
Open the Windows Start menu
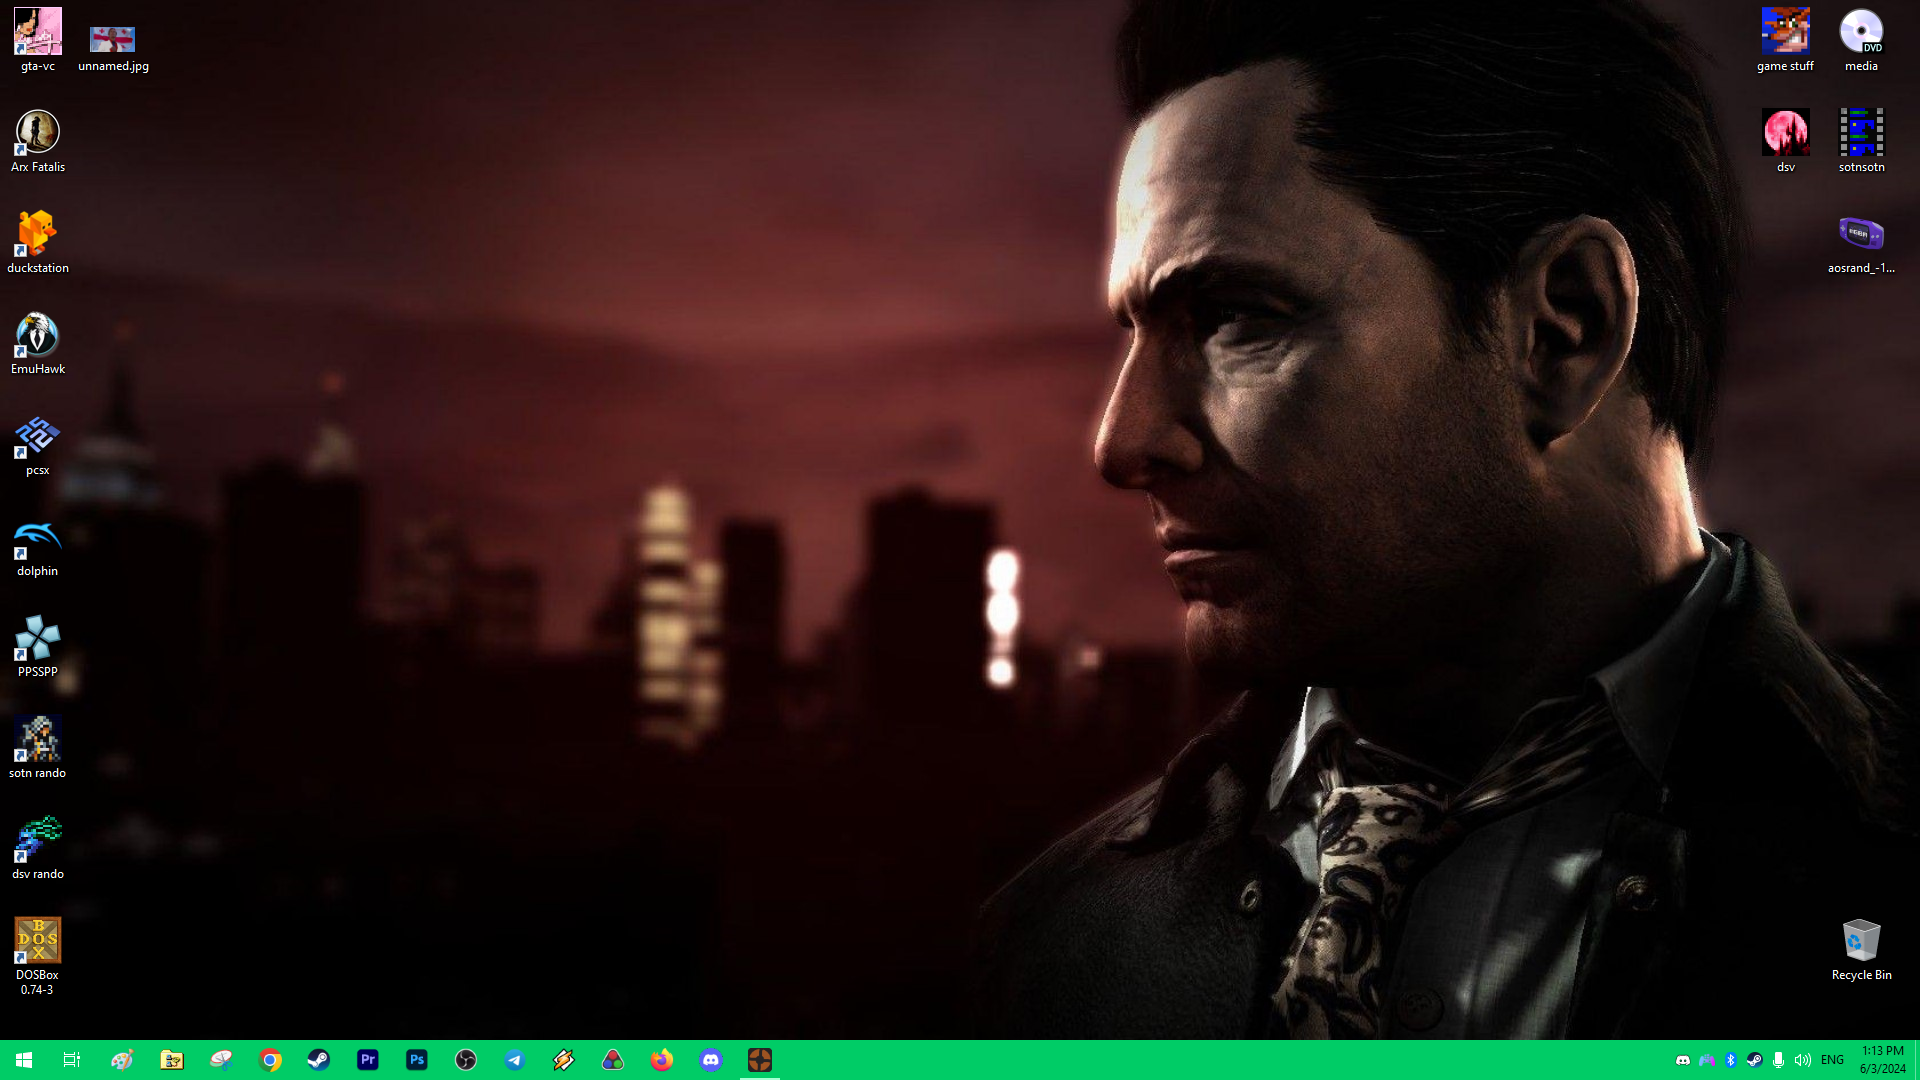[x=24, y=1060]
